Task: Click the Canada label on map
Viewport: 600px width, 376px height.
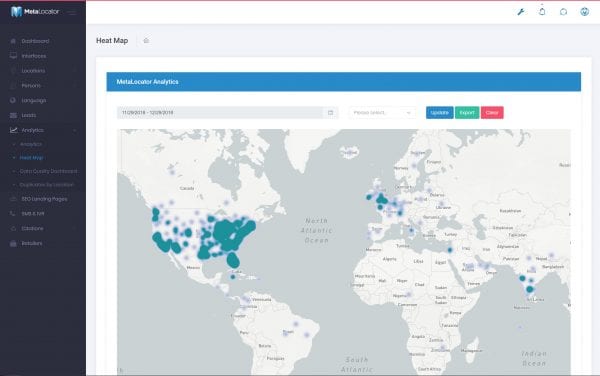Action: coord(187,188)
